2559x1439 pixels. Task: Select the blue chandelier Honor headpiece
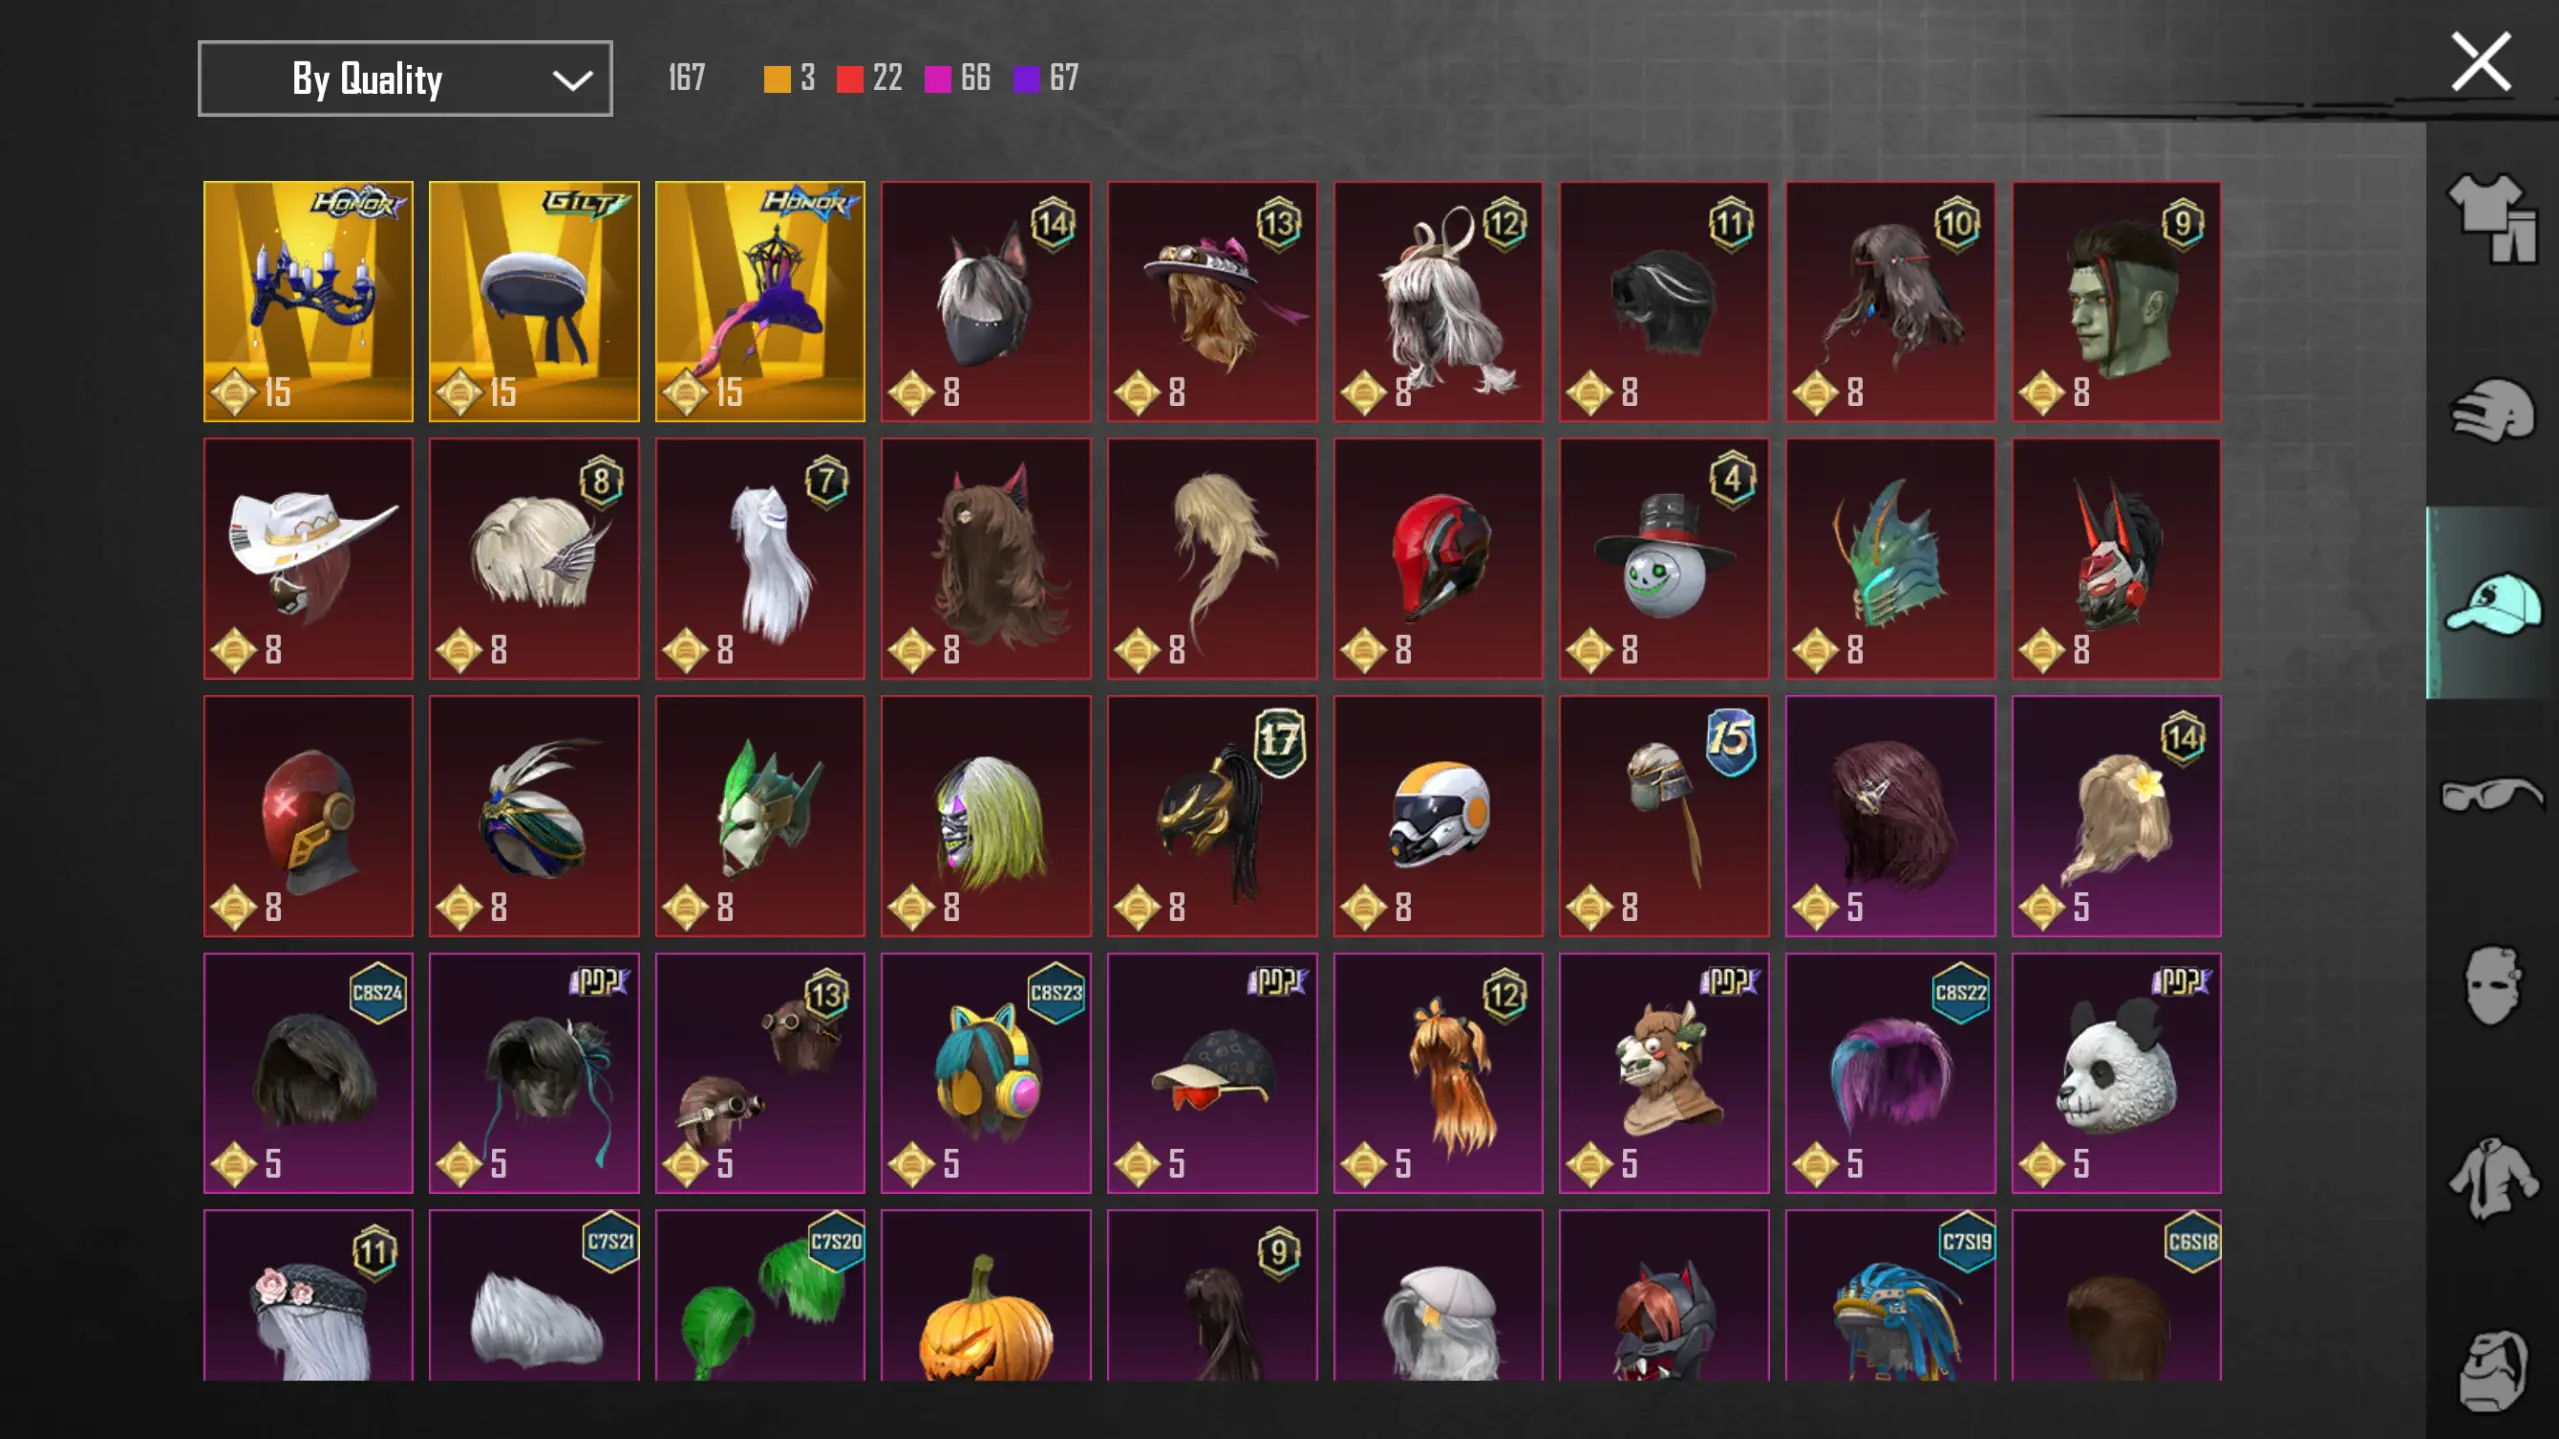click(x=308, y=301)
